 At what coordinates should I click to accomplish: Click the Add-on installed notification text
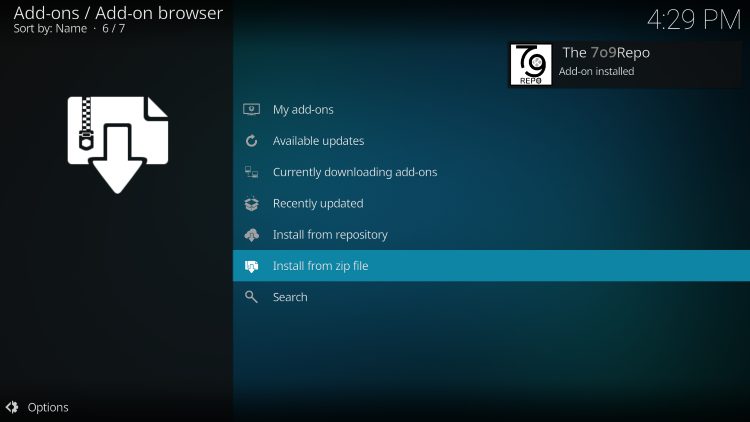tap(596, 71)
